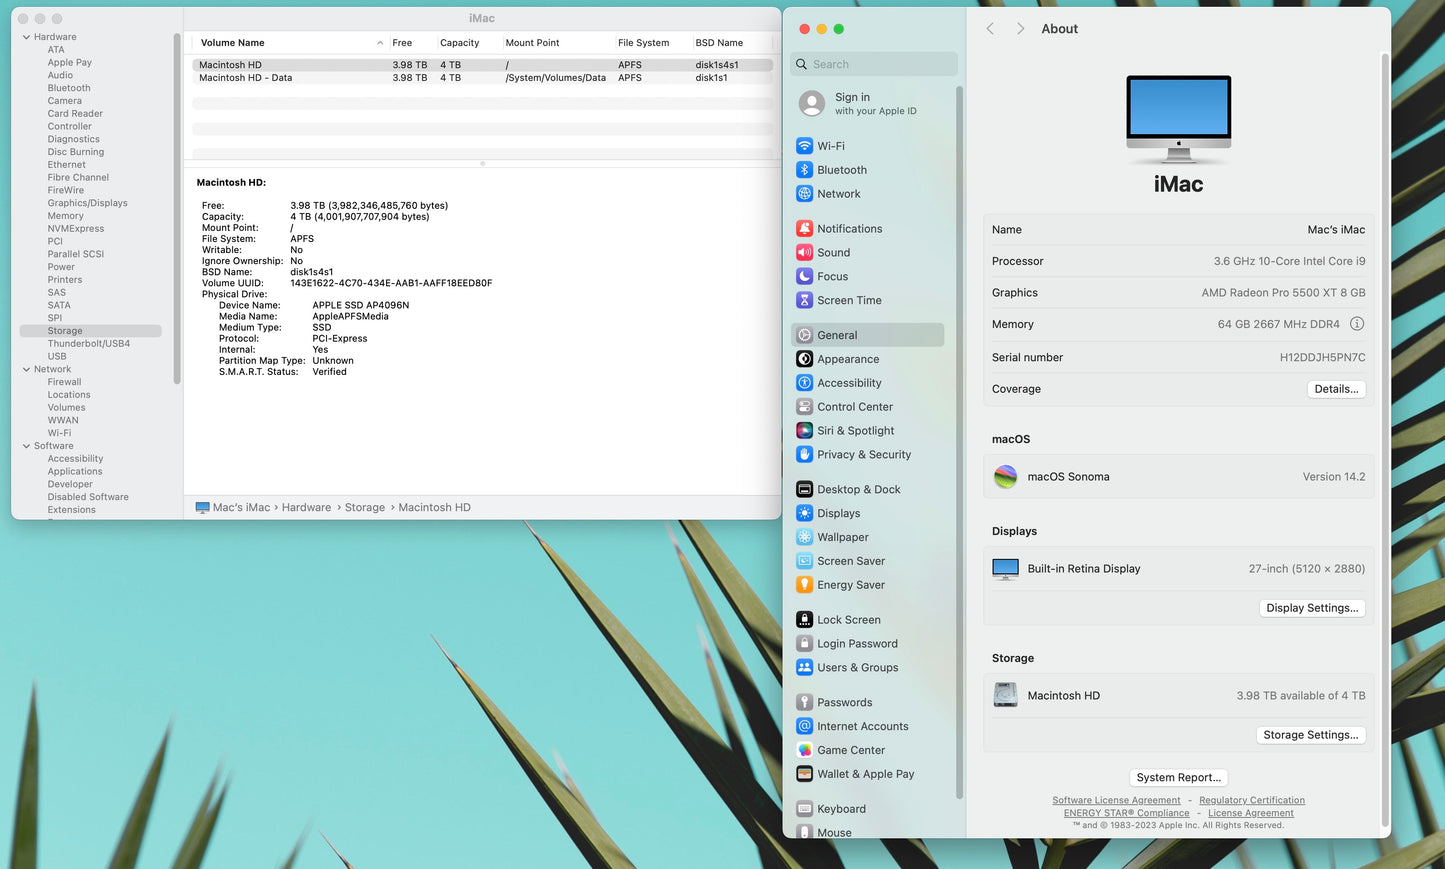Collapse the Hardware tree section
This screenshot has height=869, width=1445.
pyautogui.click(x=26, y=37)
